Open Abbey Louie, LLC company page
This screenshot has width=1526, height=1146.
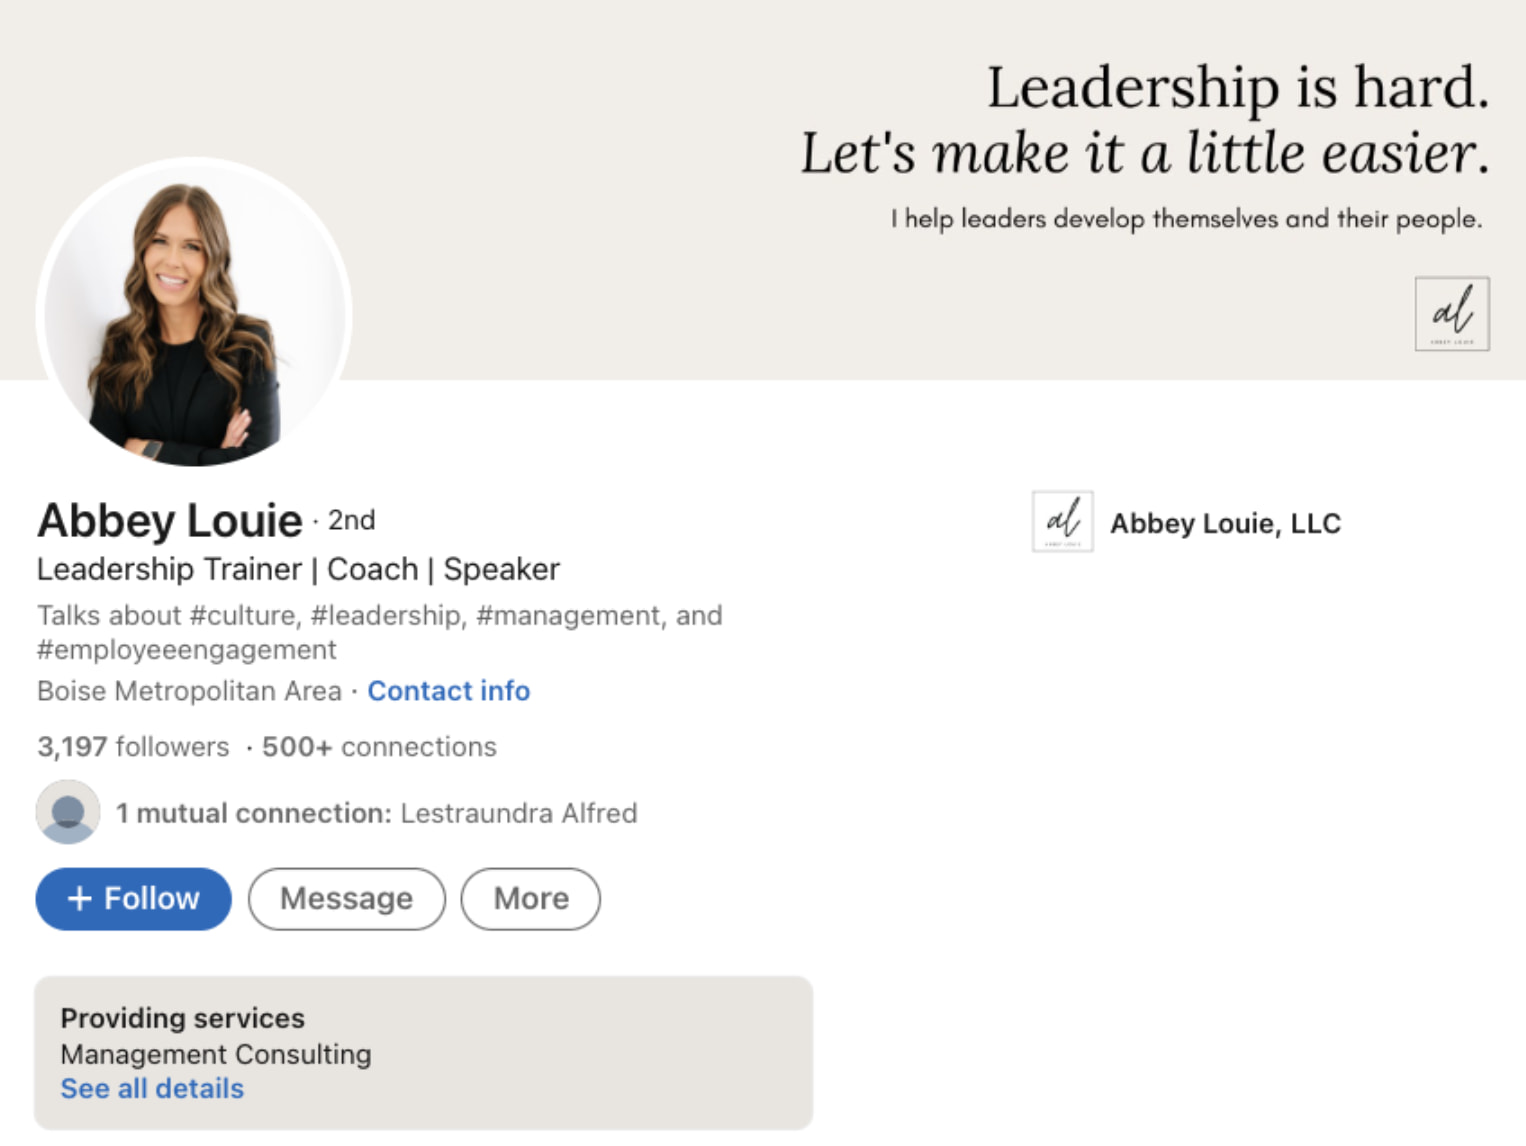[x=1226, y=522]
